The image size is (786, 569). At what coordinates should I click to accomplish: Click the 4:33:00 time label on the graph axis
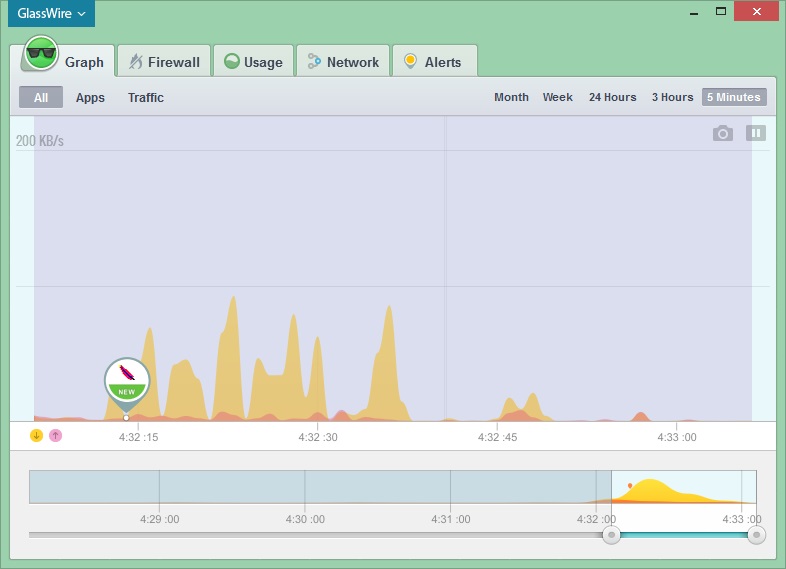coord(677,437)
